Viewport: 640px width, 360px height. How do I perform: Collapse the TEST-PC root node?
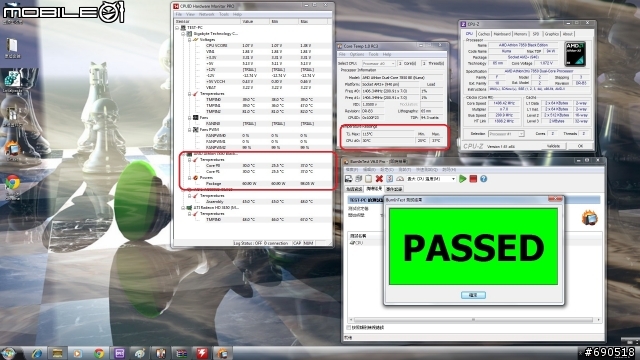click(x=178, y=27)
